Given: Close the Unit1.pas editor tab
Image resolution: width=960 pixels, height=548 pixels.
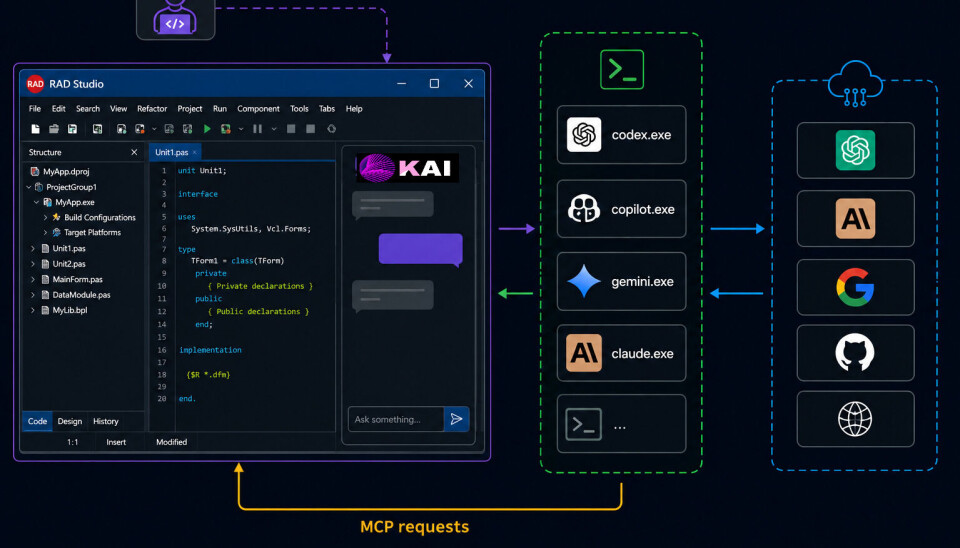Looking at the screenshot, I should (x=195, y=152).
